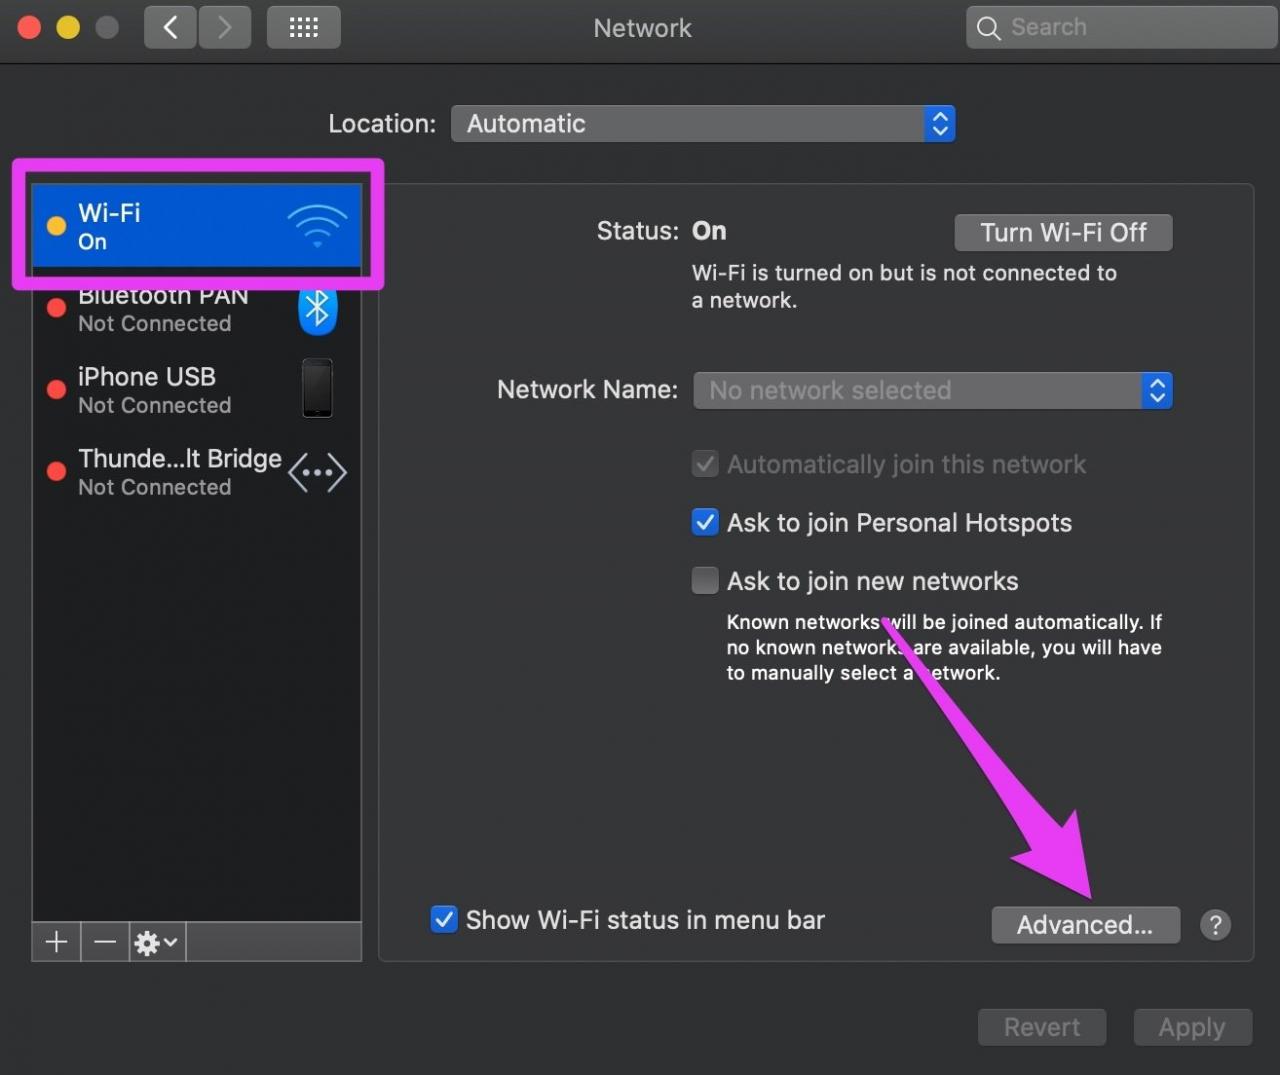Viewport: 1280px width, 1075px height.
Task: Click the Wi-Fi signal icon in sidebar
Action: (317, 226)
